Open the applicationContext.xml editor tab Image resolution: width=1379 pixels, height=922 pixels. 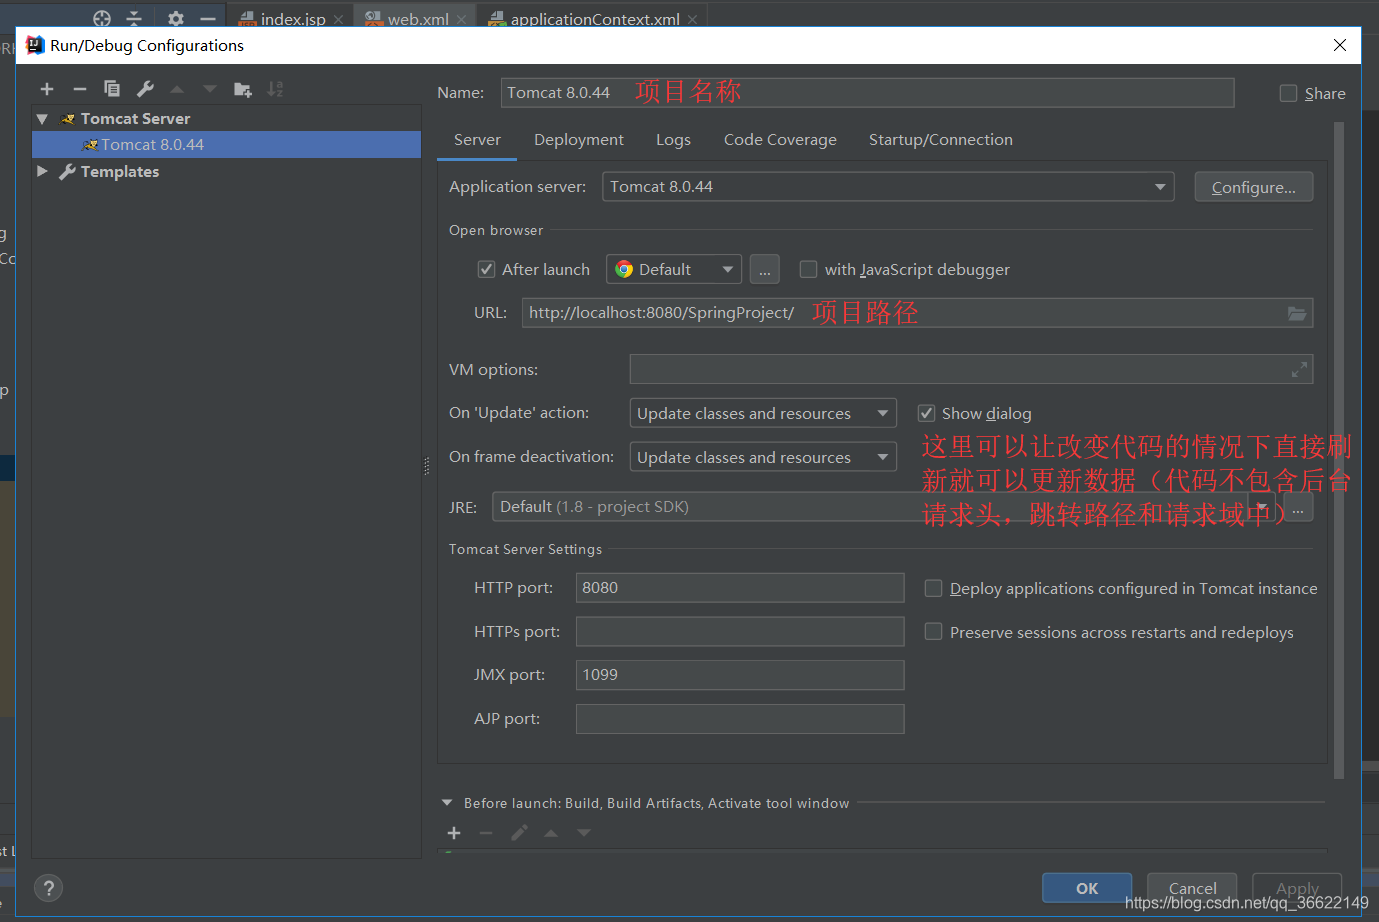594,19
